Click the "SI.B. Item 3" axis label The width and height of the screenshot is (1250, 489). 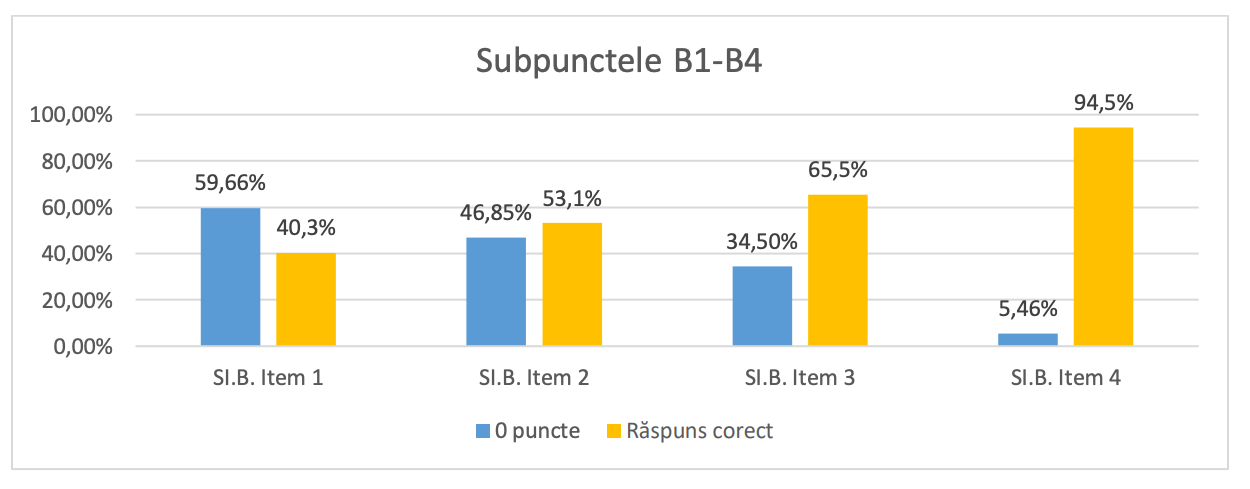[799, 379]
